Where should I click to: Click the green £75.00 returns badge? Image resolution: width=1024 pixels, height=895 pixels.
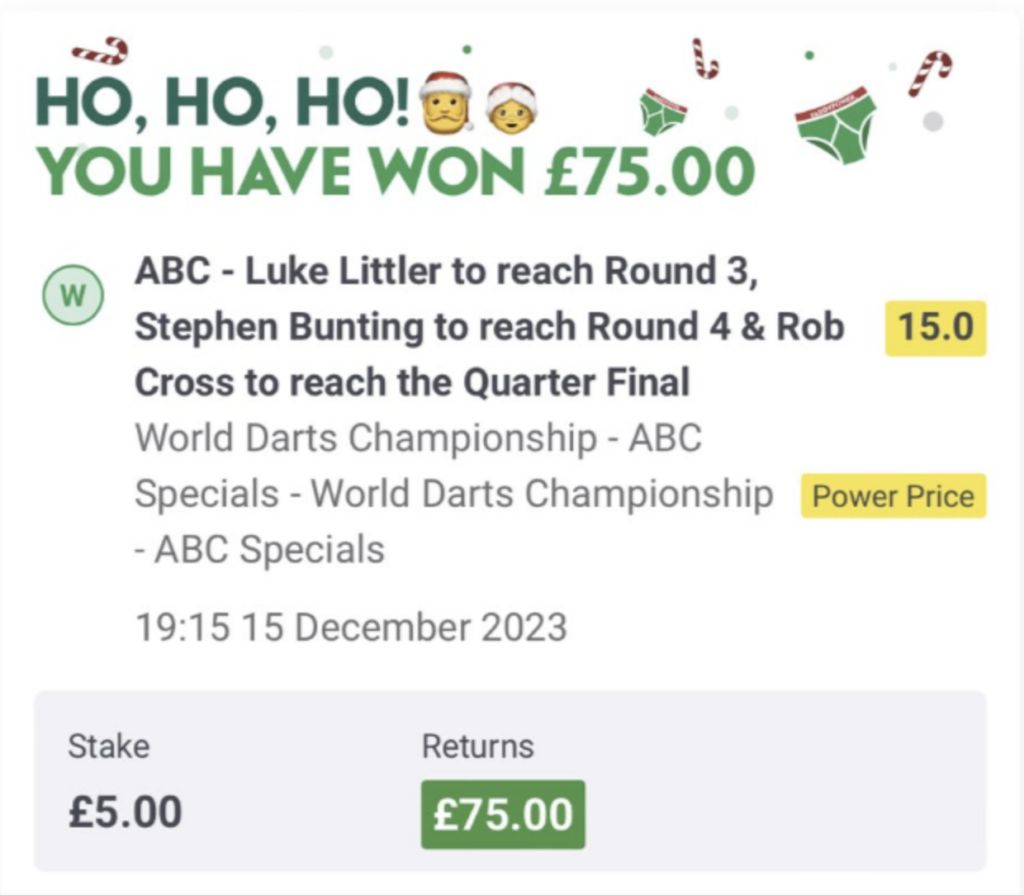(x=502, y=814)
